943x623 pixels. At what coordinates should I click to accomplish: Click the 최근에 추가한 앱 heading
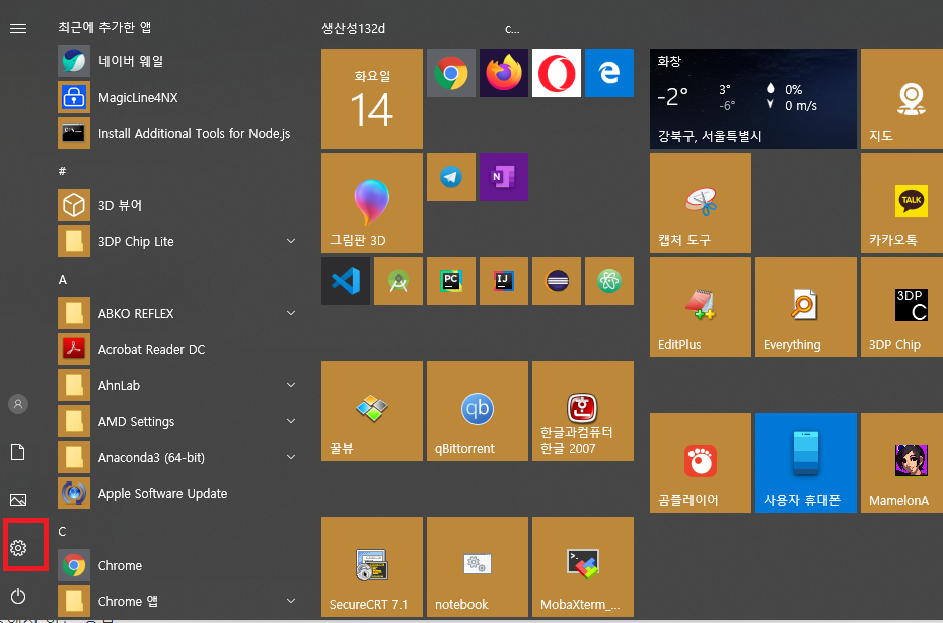(x=105, y=27)
